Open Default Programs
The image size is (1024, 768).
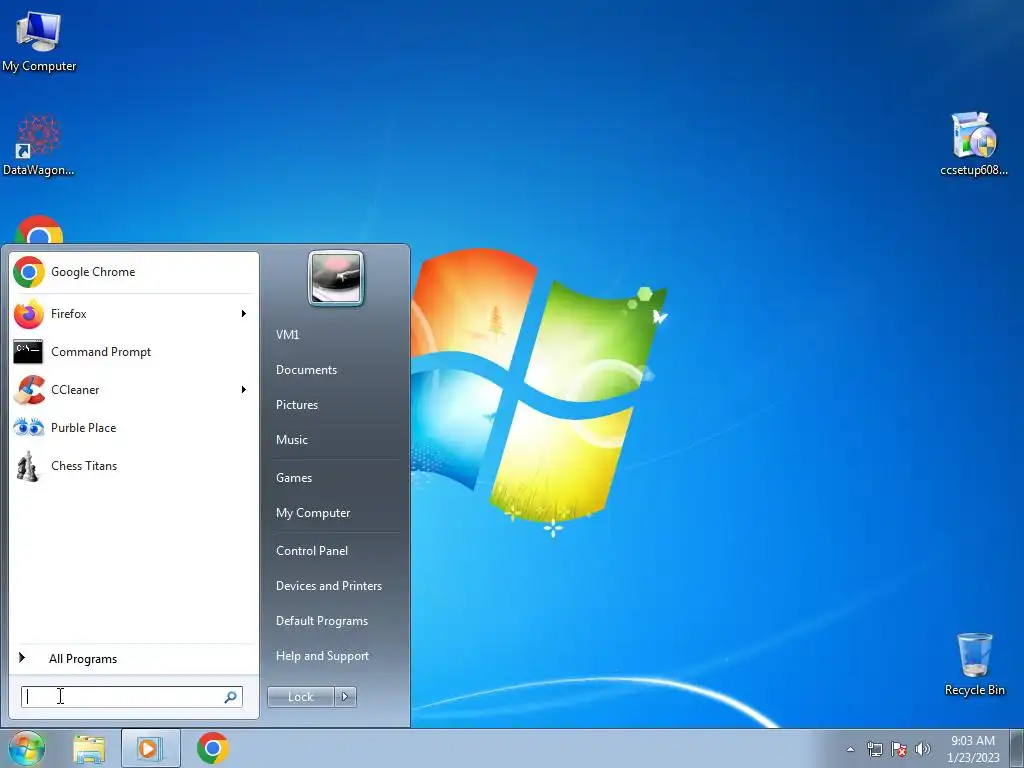(321, 621)
